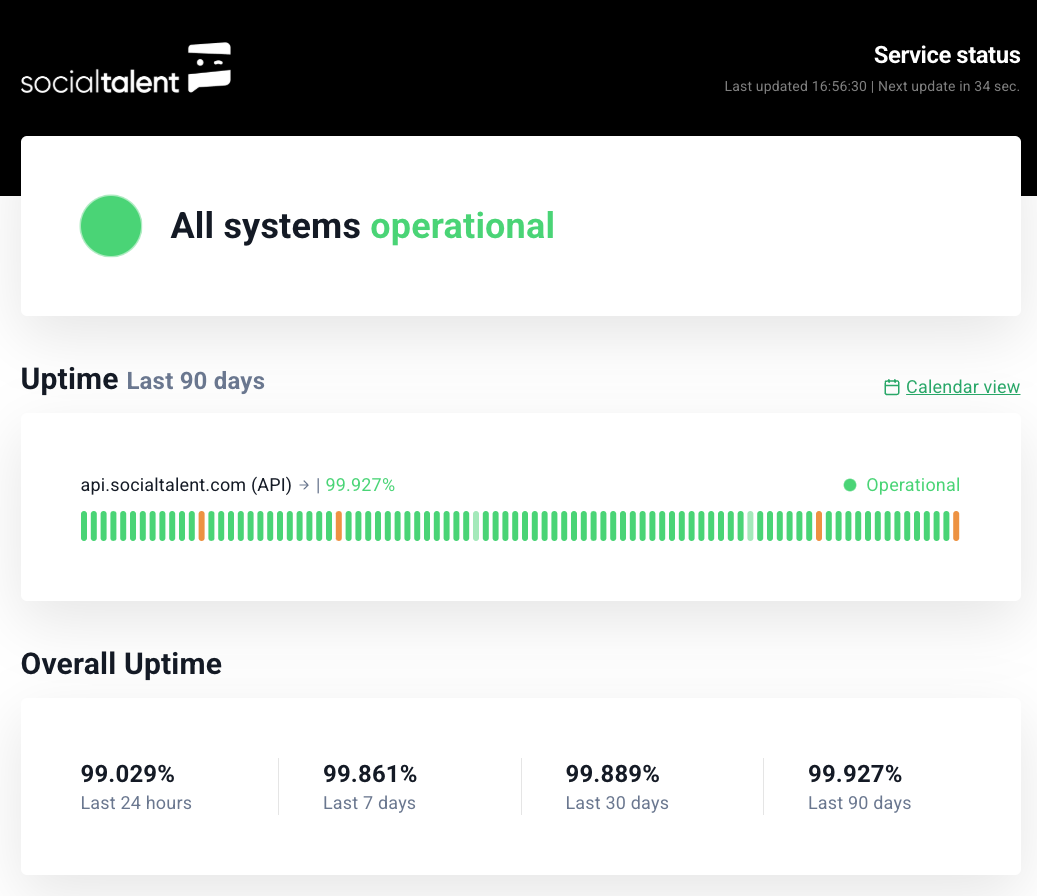Click the SocialTalent speech-bubble logo icon
This screenshot has width=1037, height=896.
[209, 67]
